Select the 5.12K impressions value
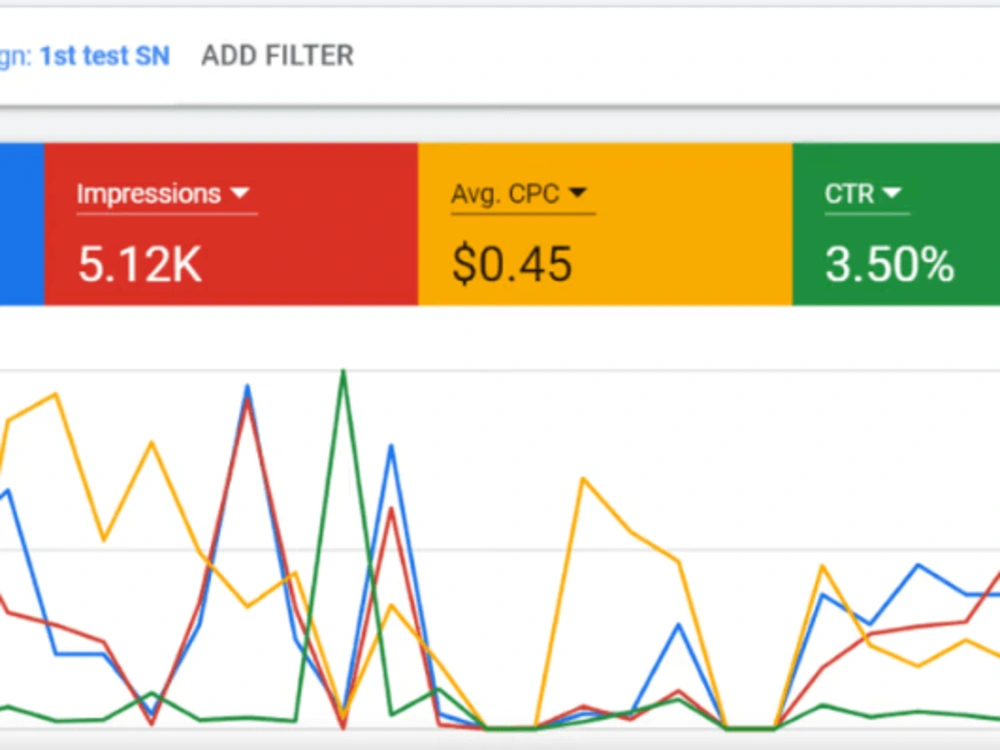The height and width of the screenshot is (750, 1000). pos(140,264)
